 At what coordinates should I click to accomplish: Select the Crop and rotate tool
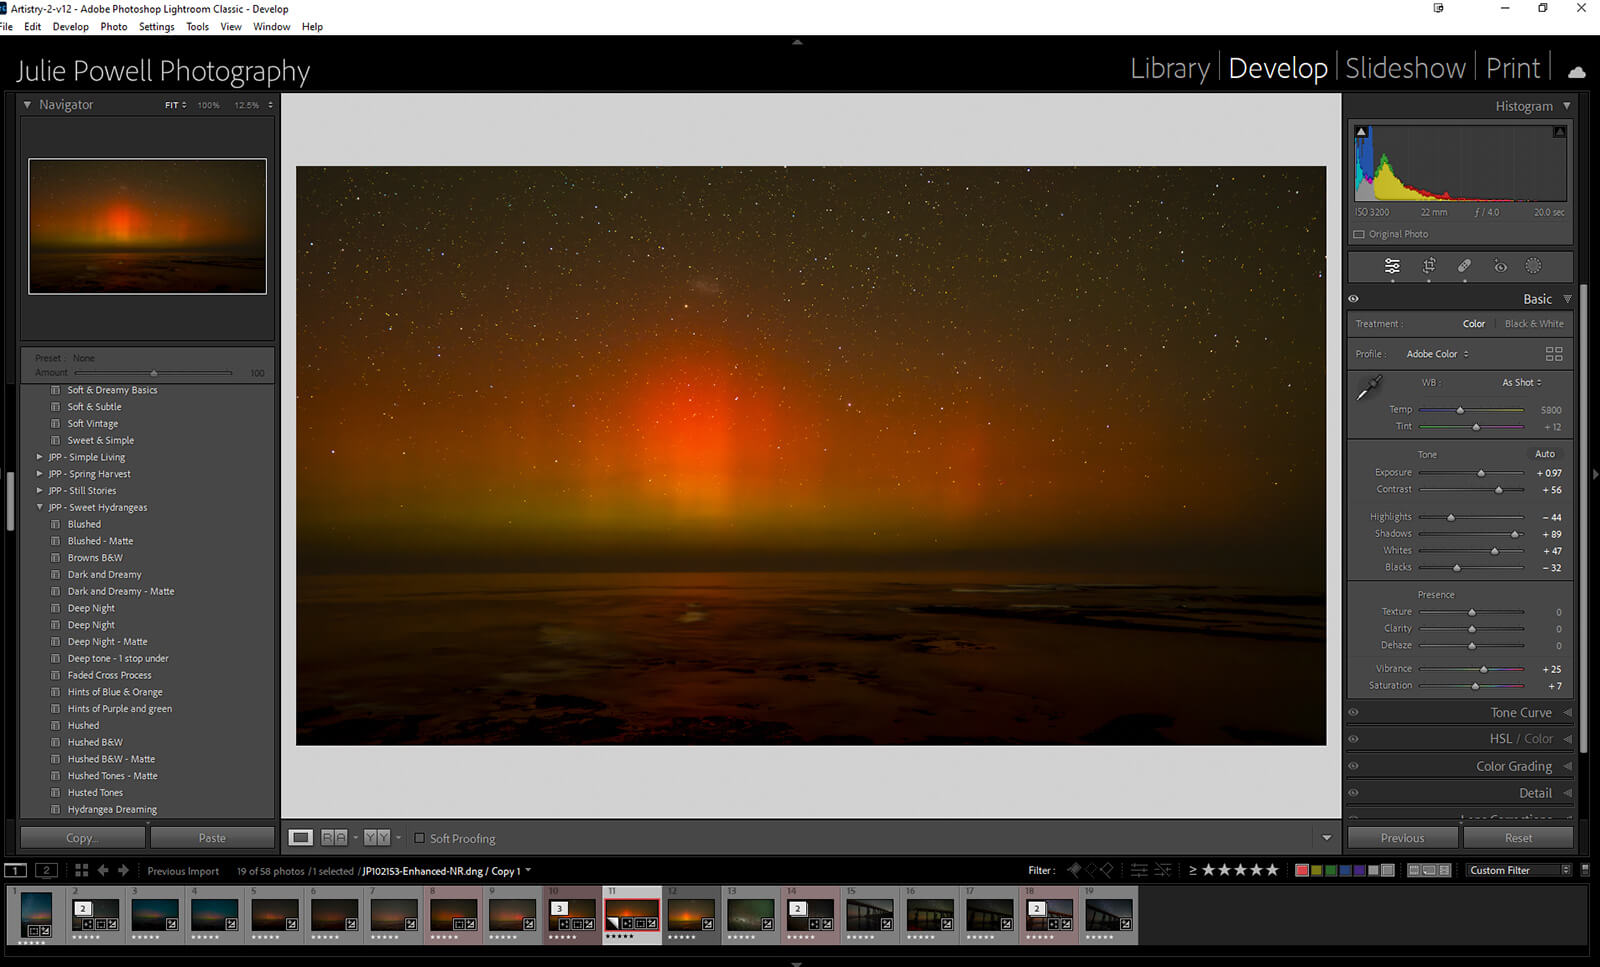pyautogui.click(x=1429, y=266)
